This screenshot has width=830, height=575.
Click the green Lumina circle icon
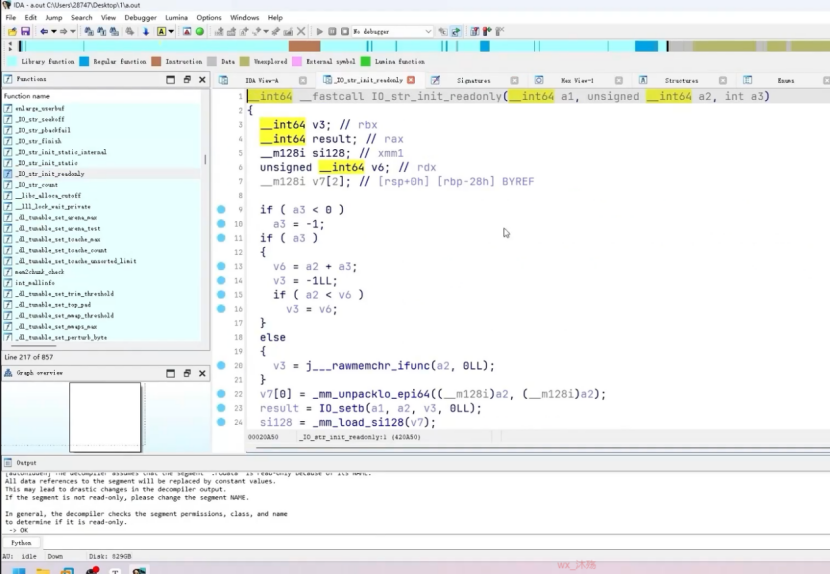(200, 32)
